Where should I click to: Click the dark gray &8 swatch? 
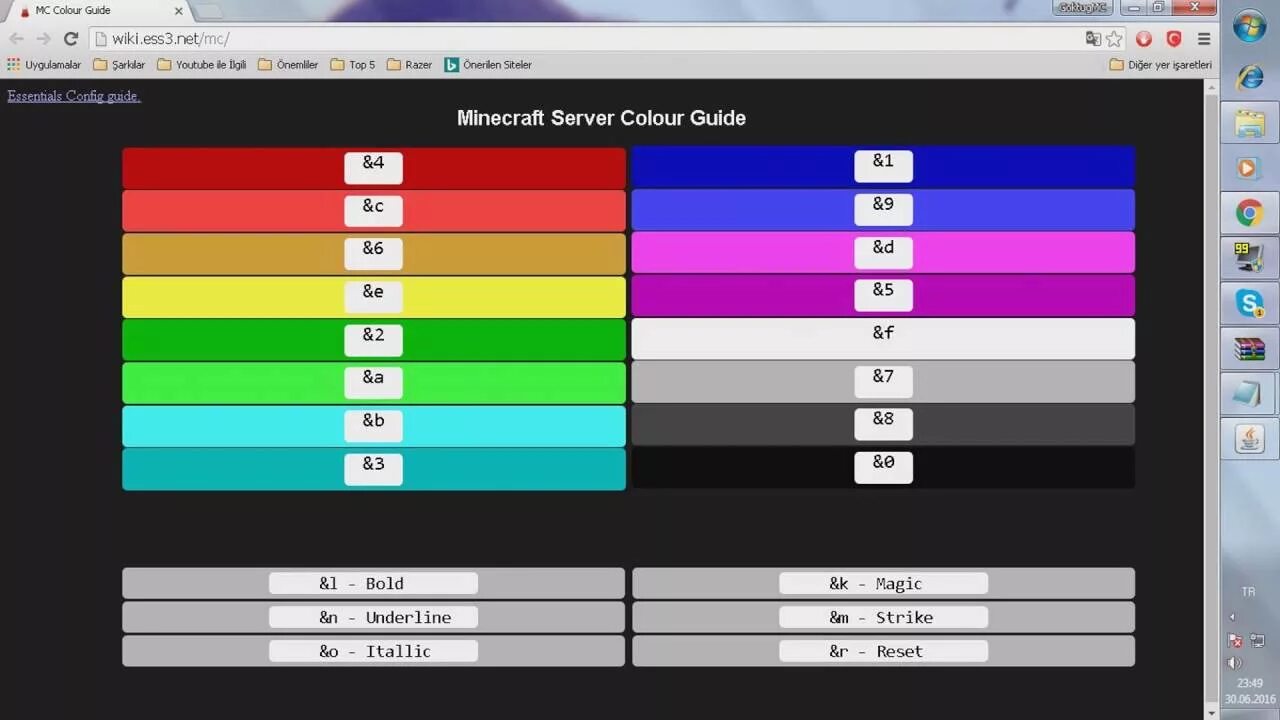click(883, 424)
